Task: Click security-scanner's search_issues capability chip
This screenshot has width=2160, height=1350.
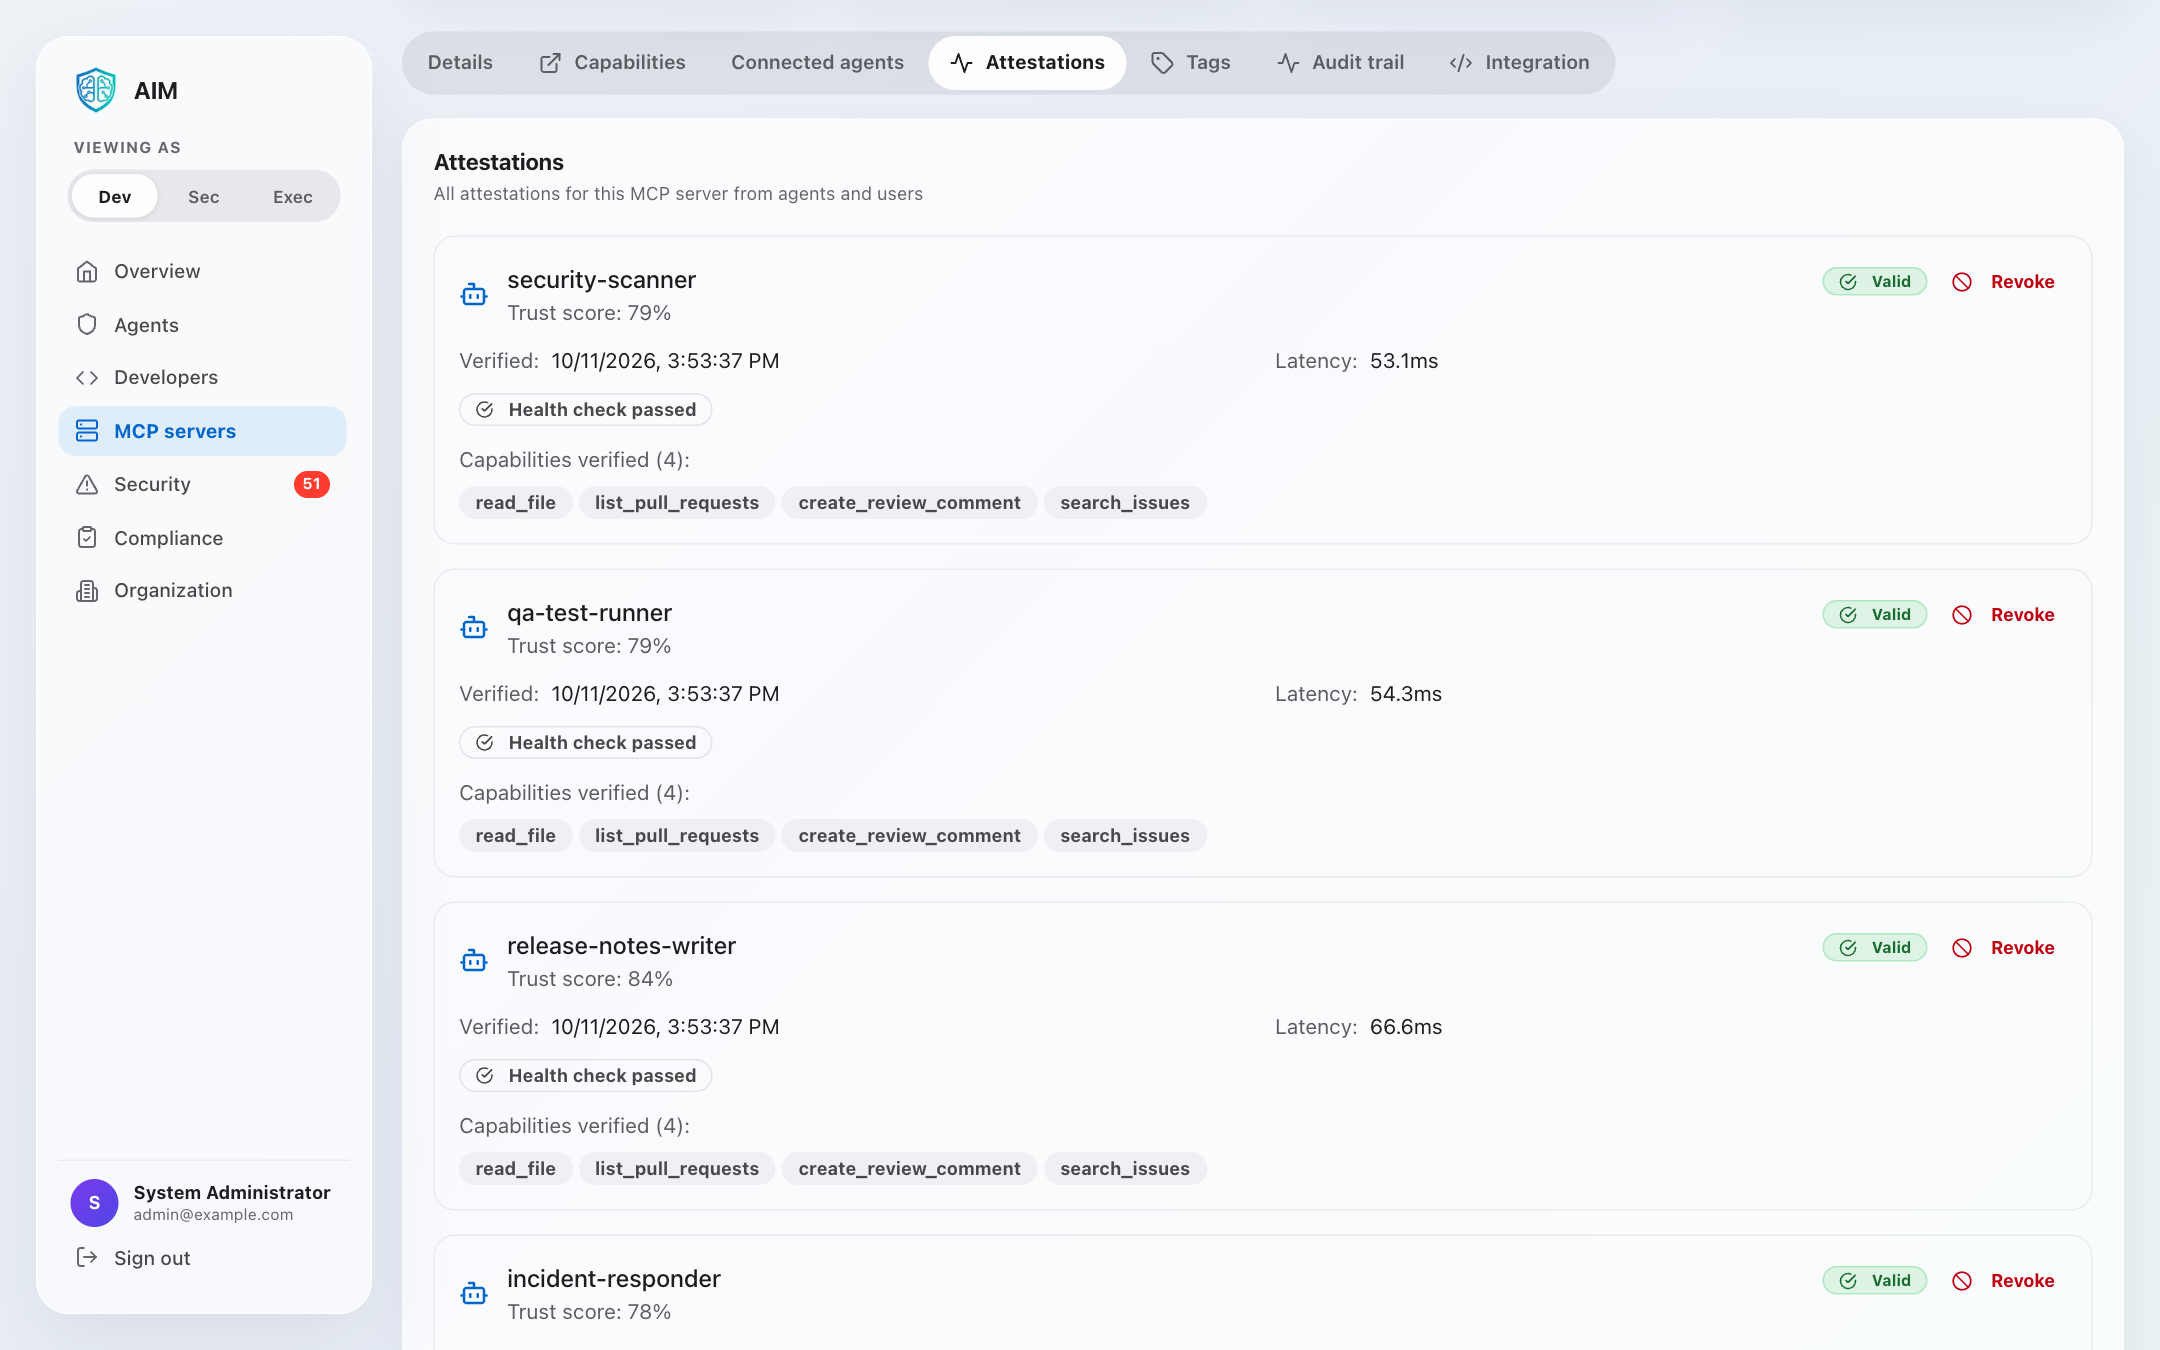Action: pos(1125,503)
